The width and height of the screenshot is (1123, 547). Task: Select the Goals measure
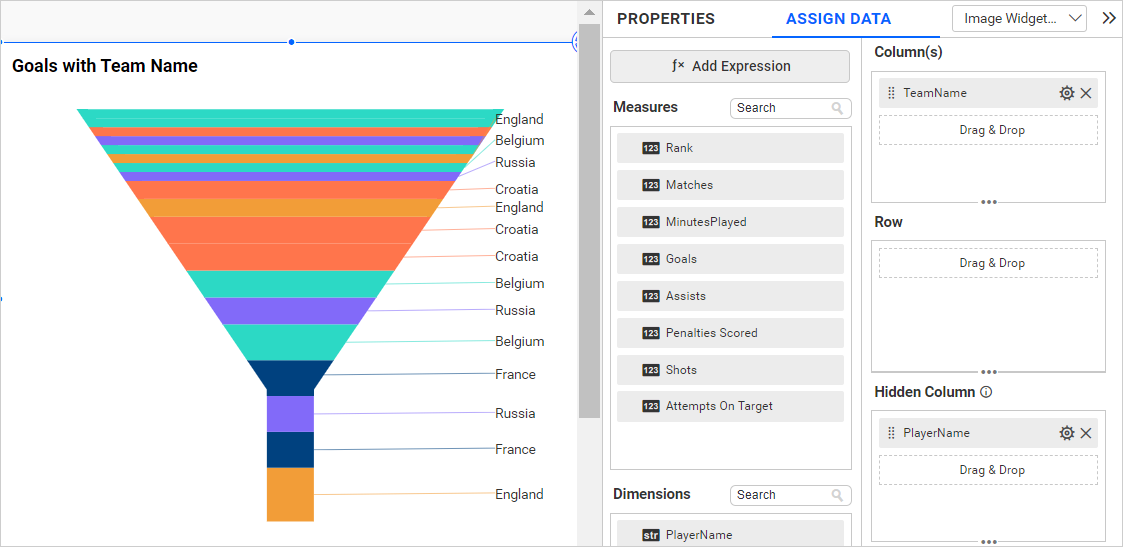tap(730, 259)
